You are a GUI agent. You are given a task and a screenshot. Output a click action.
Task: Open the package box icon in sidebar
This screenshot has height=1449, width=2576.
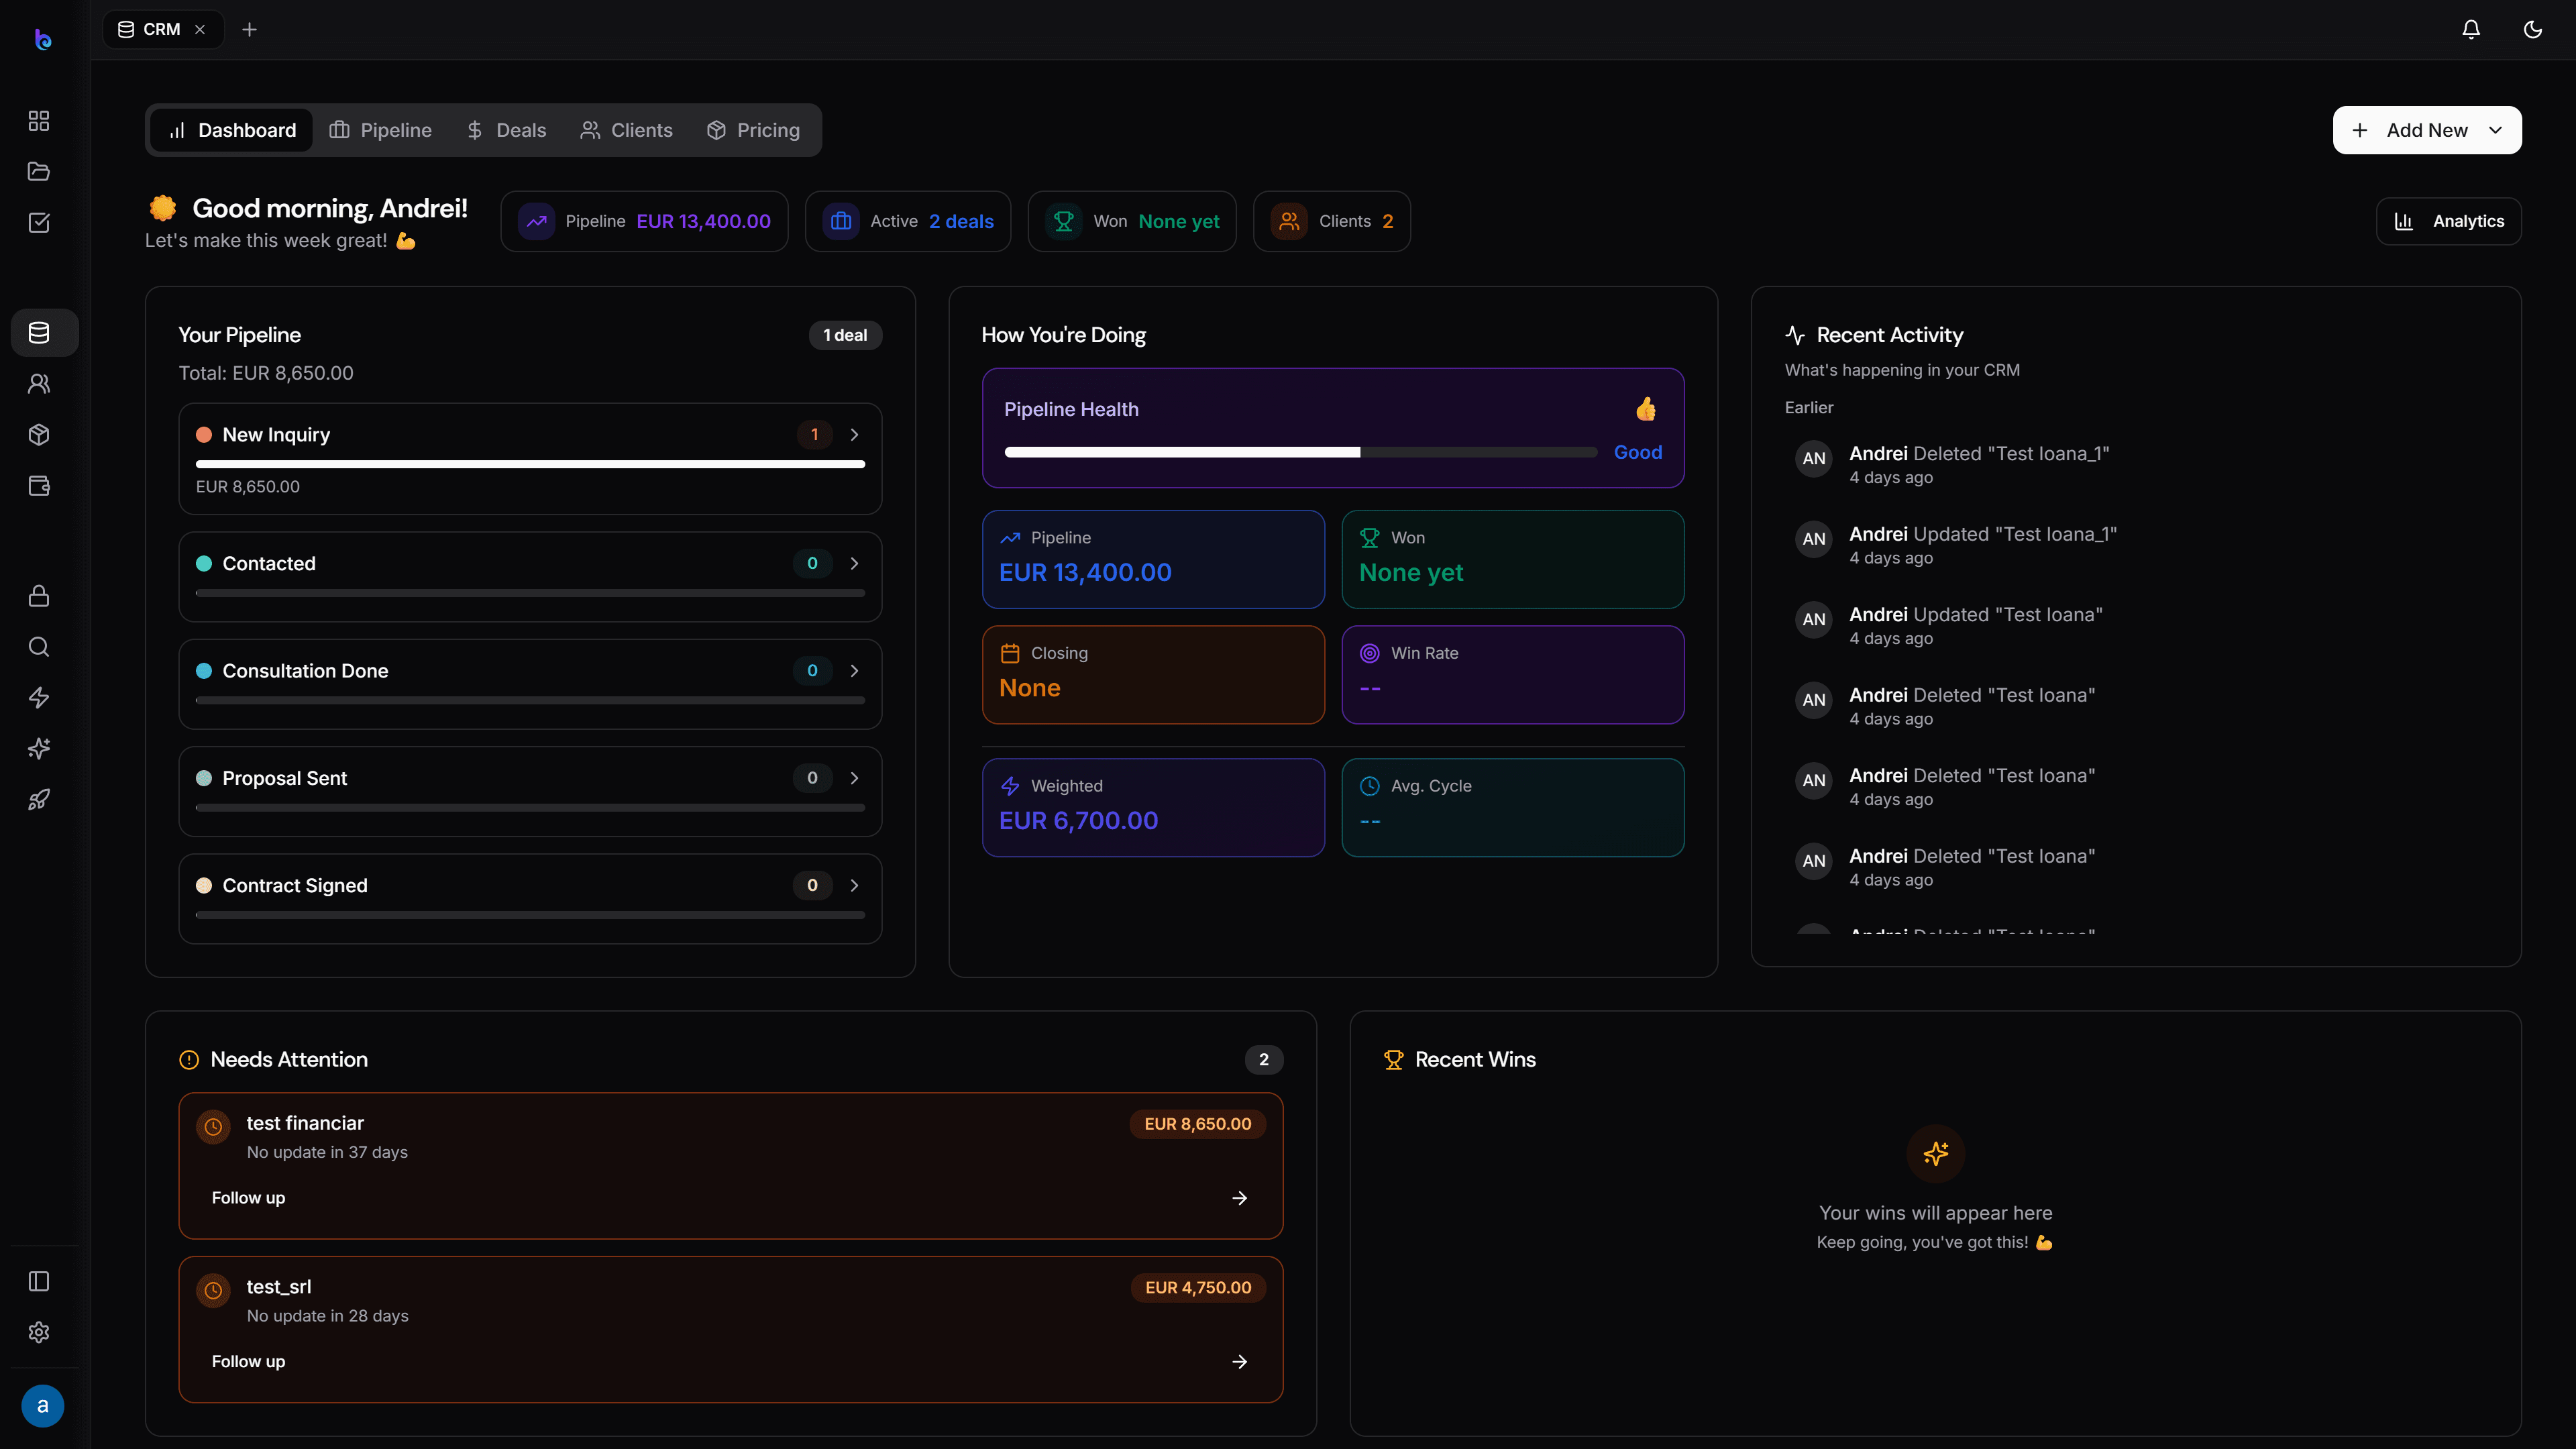point(39,435)
